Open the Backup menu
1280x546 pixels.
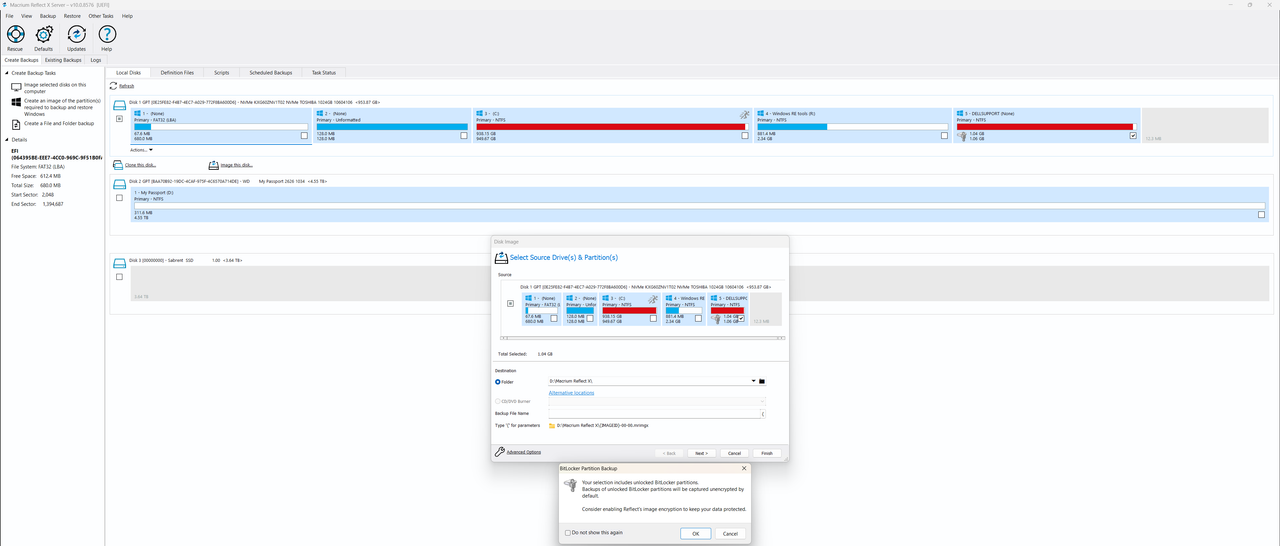(x=48, y=16)
